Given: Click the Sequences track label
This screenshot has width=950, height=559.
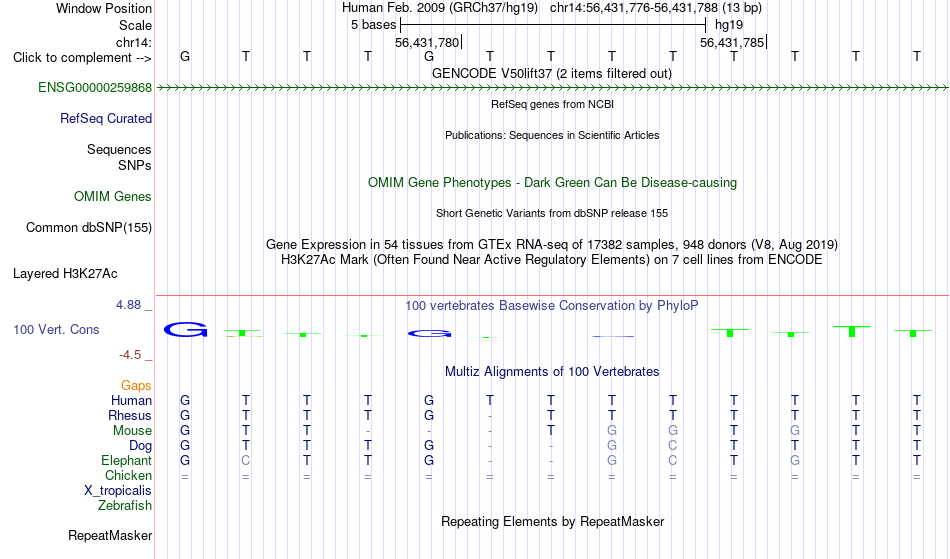Looking at the screenshot, I should coord(119,150).
